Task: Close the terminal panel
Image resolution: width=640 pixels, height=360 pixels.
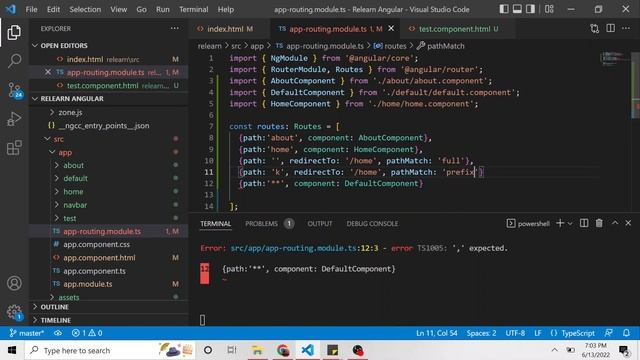Action: click(x=628, y=223)
